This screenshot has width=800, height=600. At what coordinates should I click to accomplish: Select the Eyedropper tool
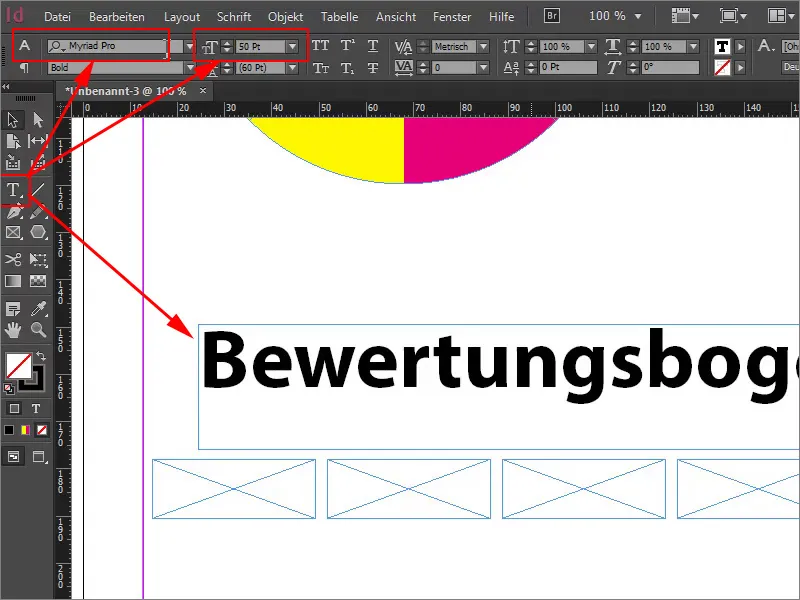38,309
